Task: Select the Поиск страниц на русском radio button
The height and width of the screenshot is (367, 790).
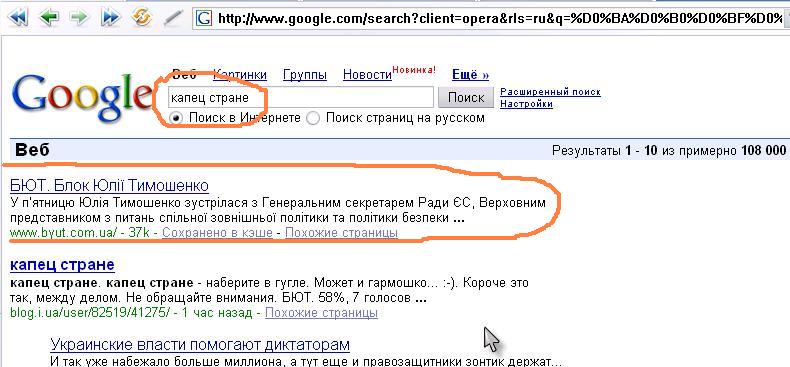Action: (313, 119)
